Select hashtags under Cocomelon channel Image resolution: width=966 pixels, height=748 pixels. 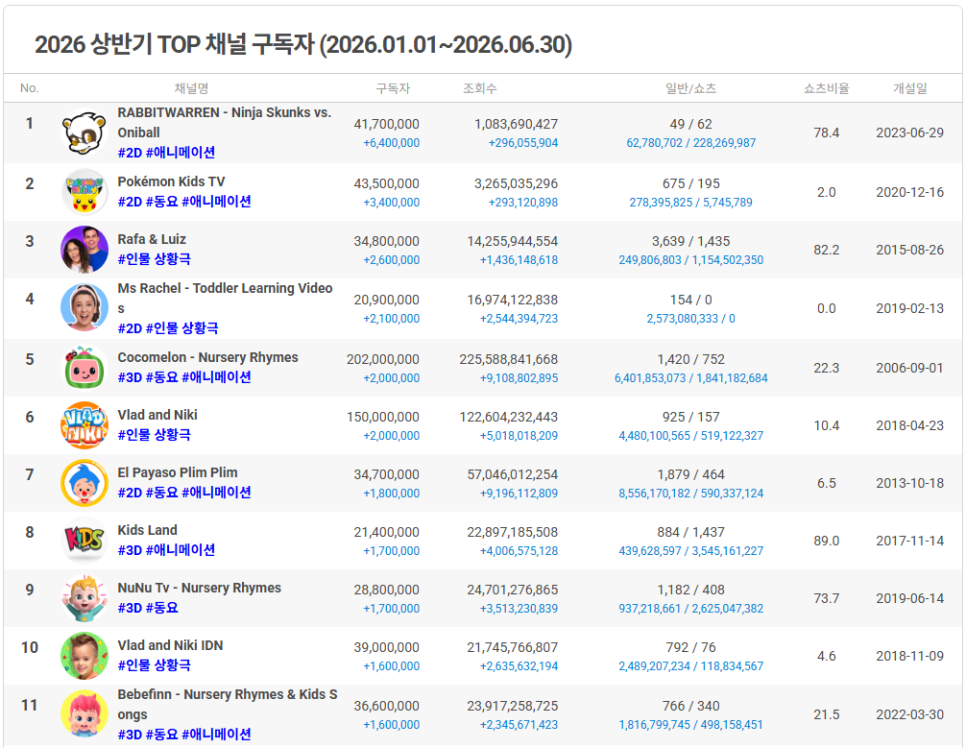pyautogui.click(x=184, y=377)
